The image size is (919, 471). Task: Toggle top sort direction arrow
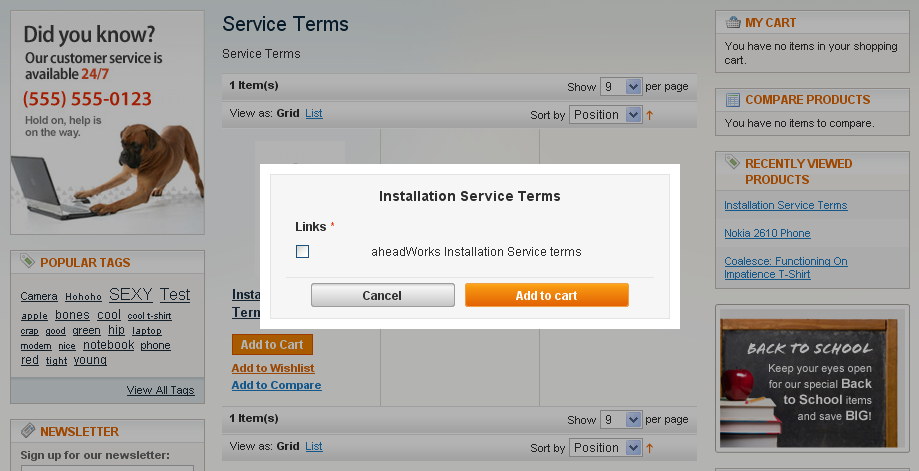649,115
